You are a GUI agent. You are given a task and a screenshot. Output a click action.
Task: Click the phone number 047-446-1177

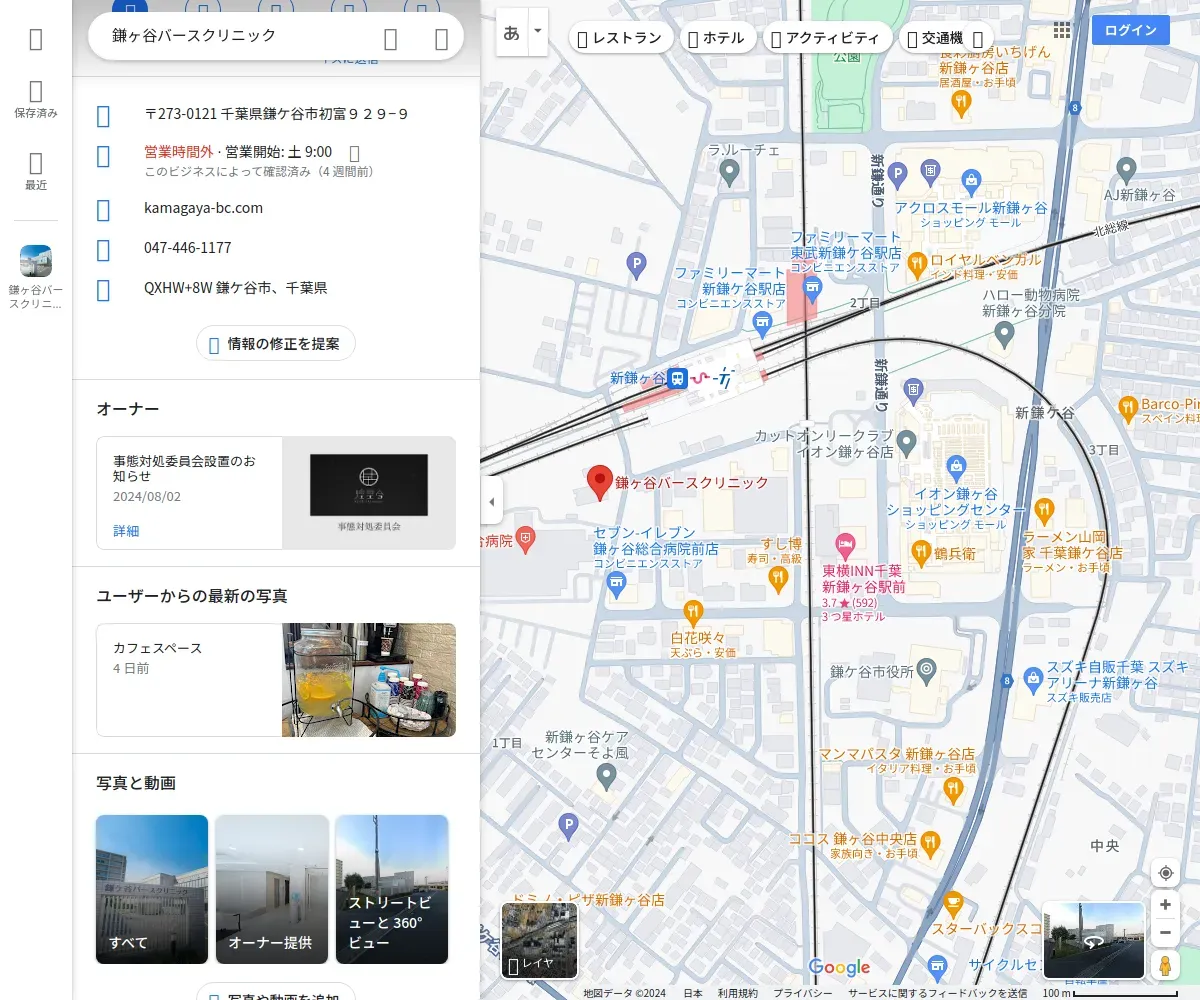[x=187, y=247]
